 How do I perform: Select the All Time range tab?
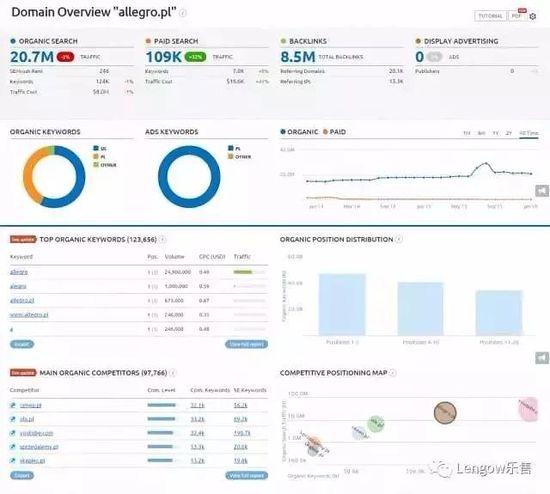tap(529, 133)
